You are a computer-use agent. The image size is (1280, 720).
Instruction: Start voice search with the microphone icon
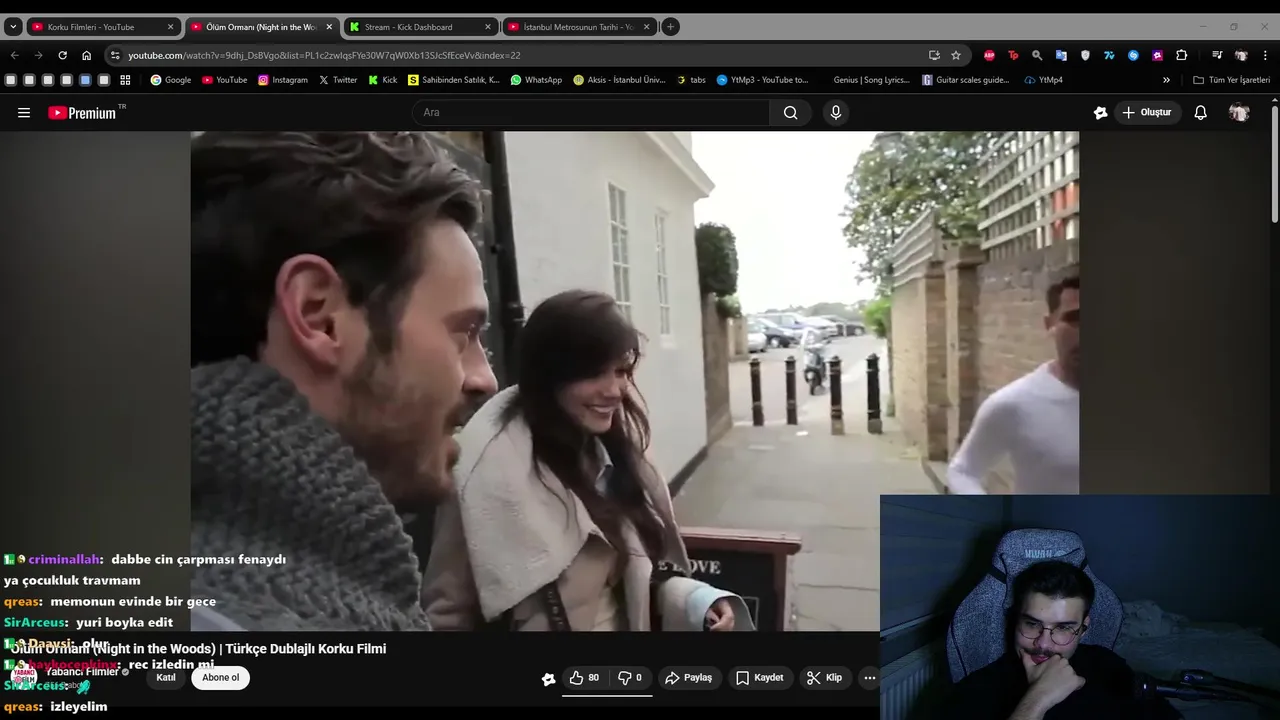click(836, 113)
